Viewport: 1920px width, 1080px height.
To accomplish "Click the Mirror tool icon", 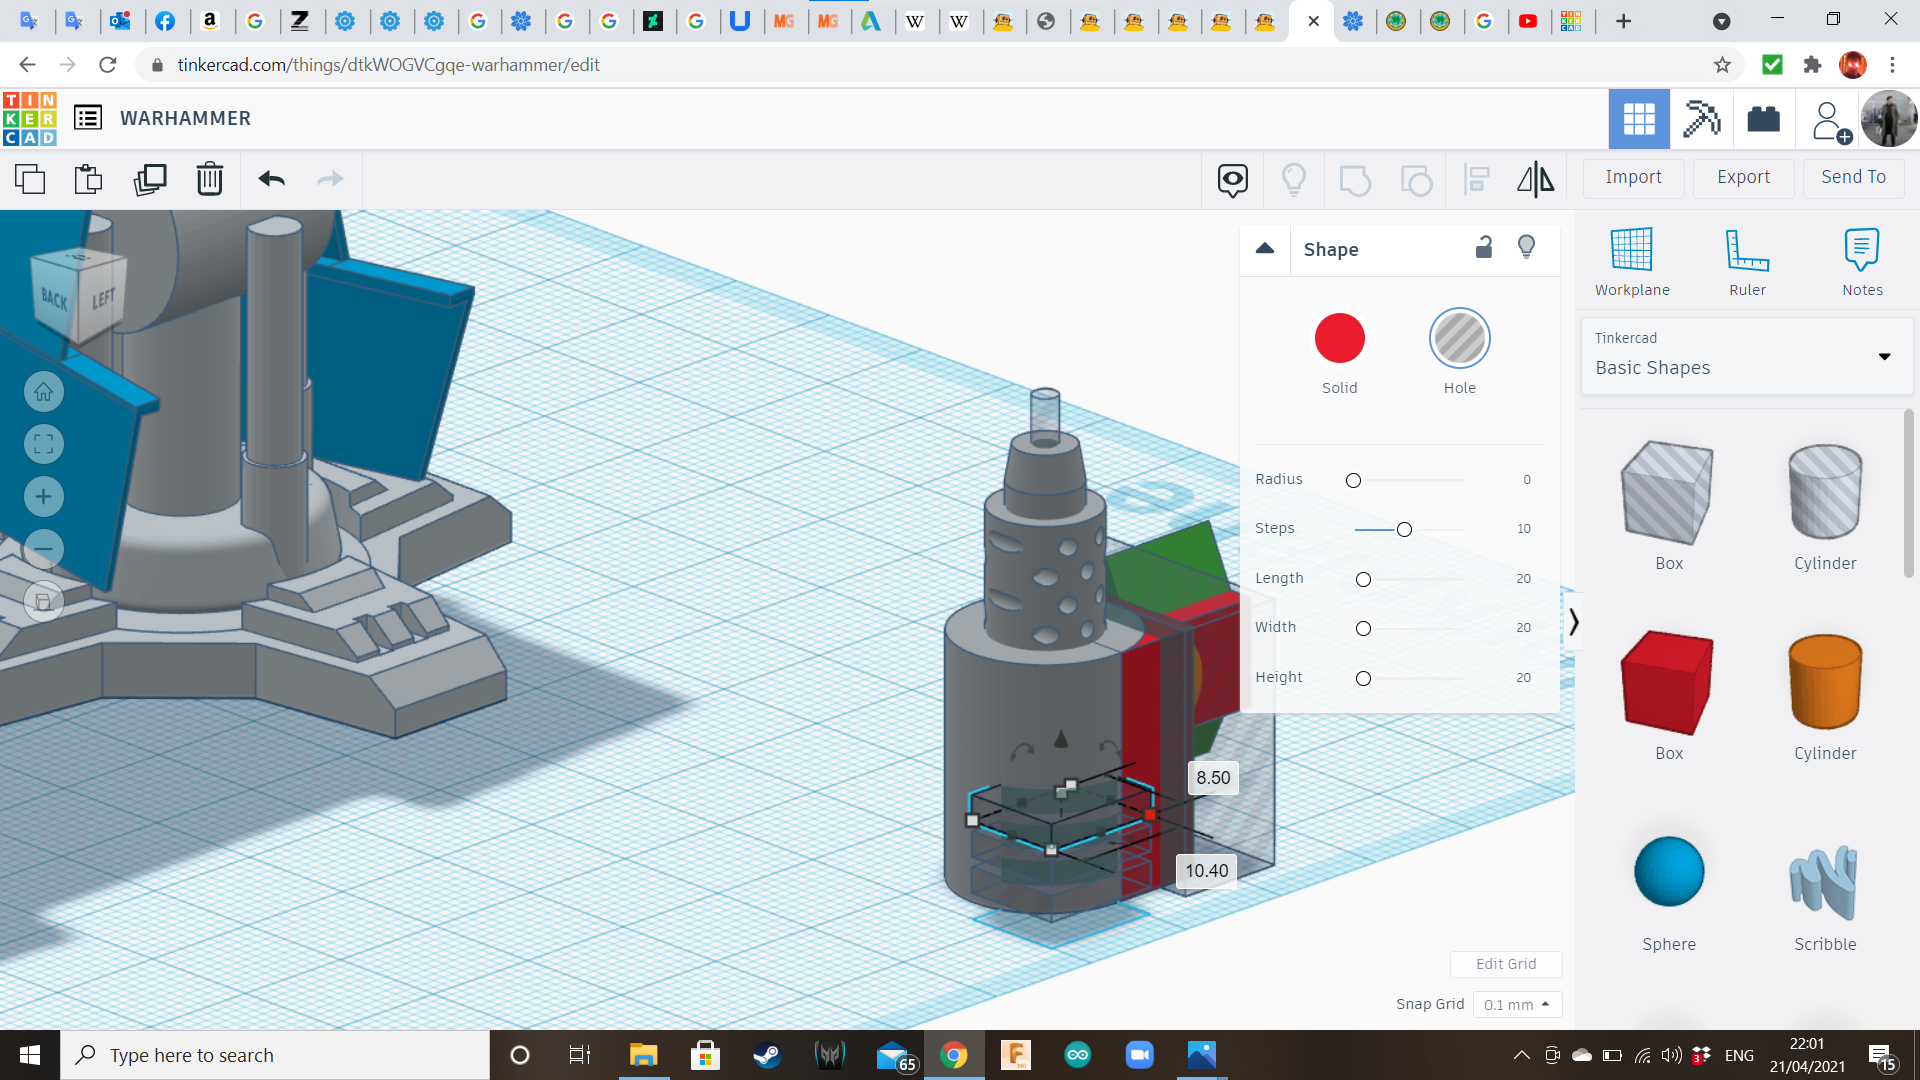I will coord(1535,179).
